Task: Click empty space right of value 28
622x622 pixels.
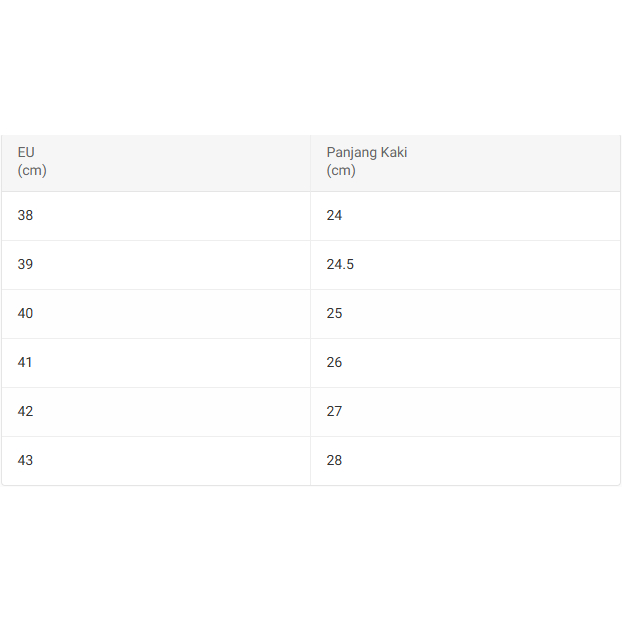Action: 480,461
